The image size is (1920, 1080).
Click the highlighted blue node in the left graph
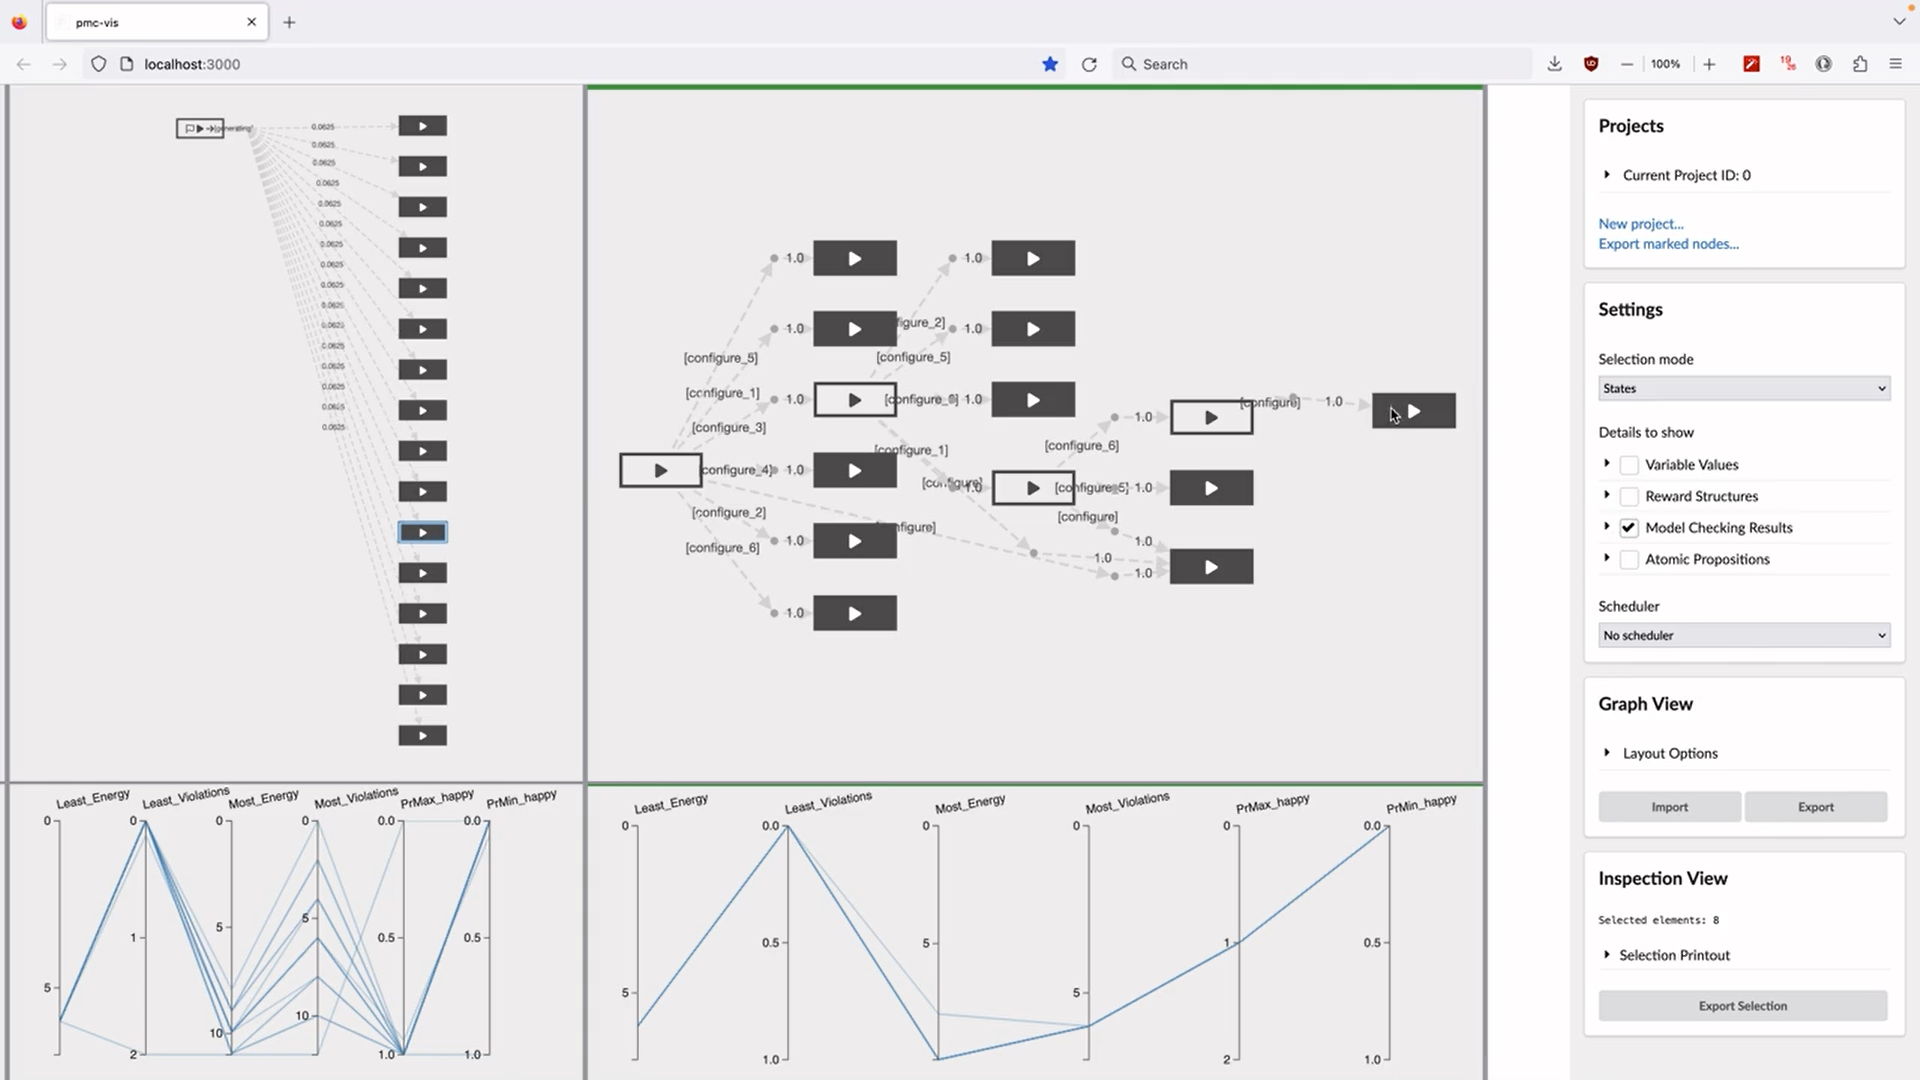click(422, 533)
